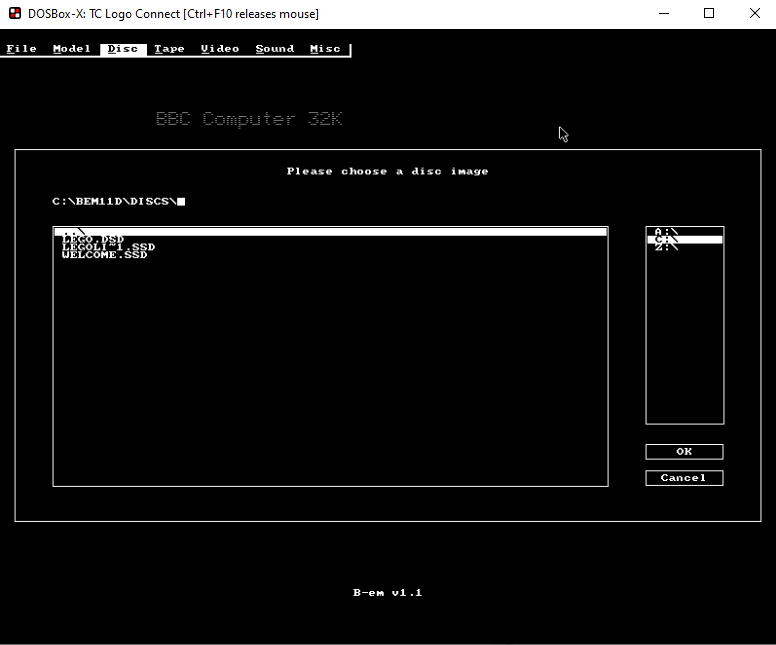Open the File menu
The image size is (776, 645).
pos(22,49)
